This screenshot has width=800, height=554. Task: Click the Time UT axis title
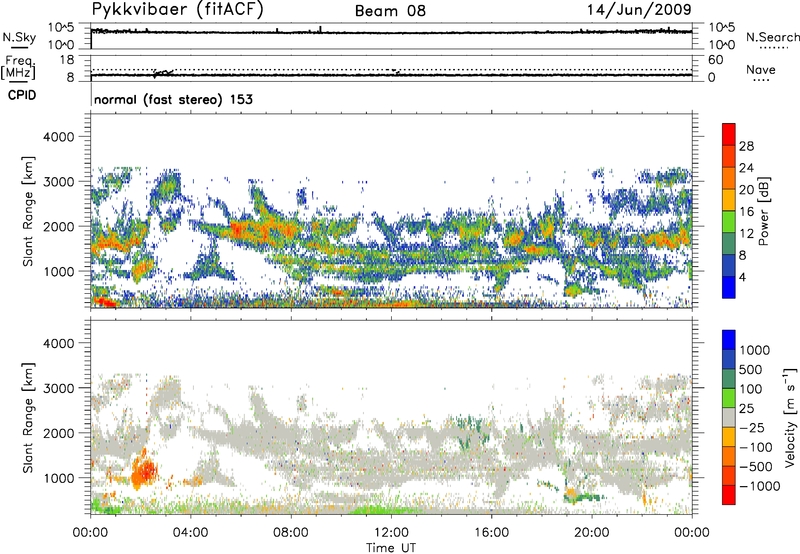[391, 548]
